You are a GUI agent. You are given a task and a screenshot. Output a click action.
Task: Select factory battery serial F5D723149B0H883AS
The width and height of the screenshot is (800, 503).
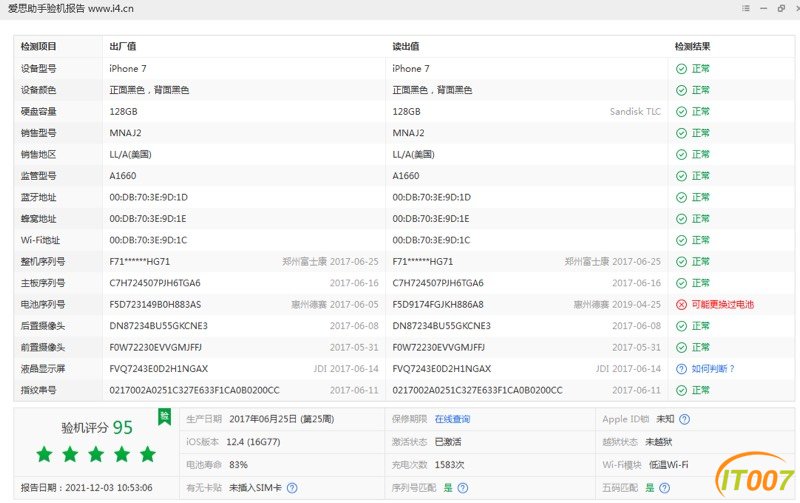pyautogui.click(x=155, y=305)
